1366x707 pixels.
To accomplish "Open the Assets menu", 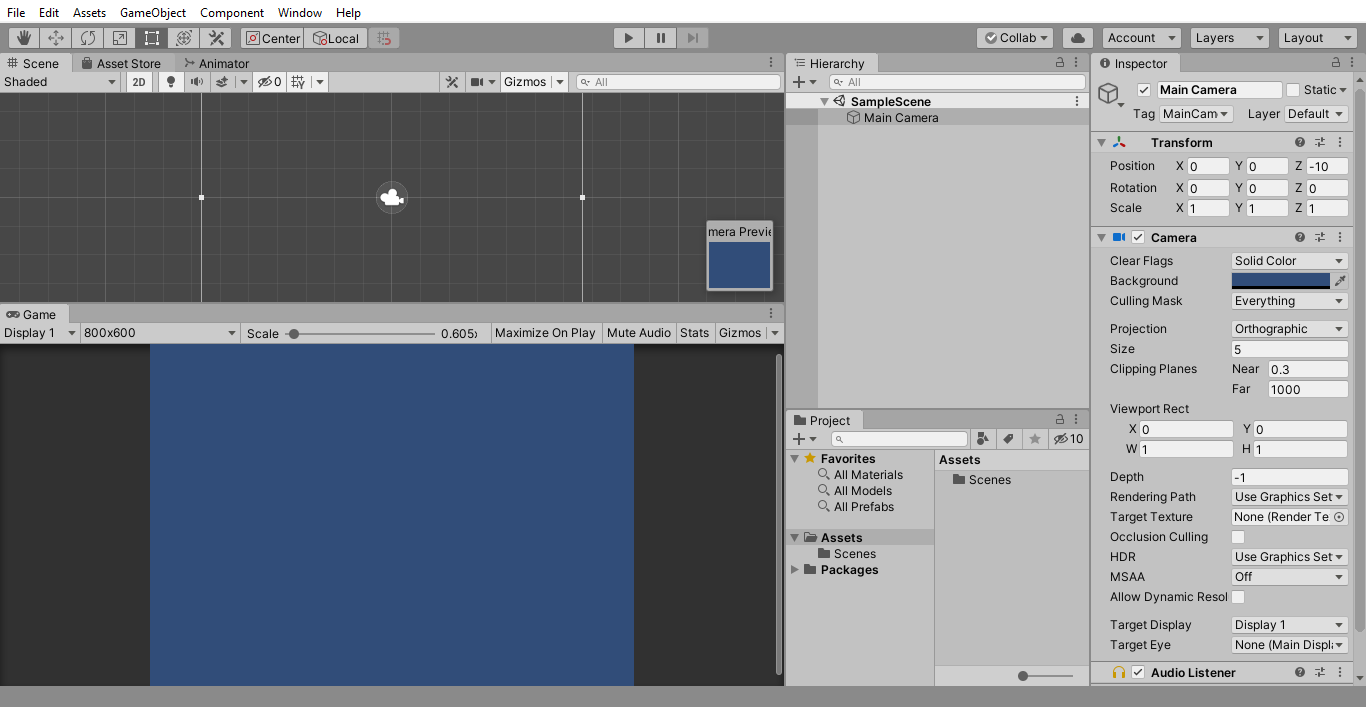I will (x=89, y=13).
